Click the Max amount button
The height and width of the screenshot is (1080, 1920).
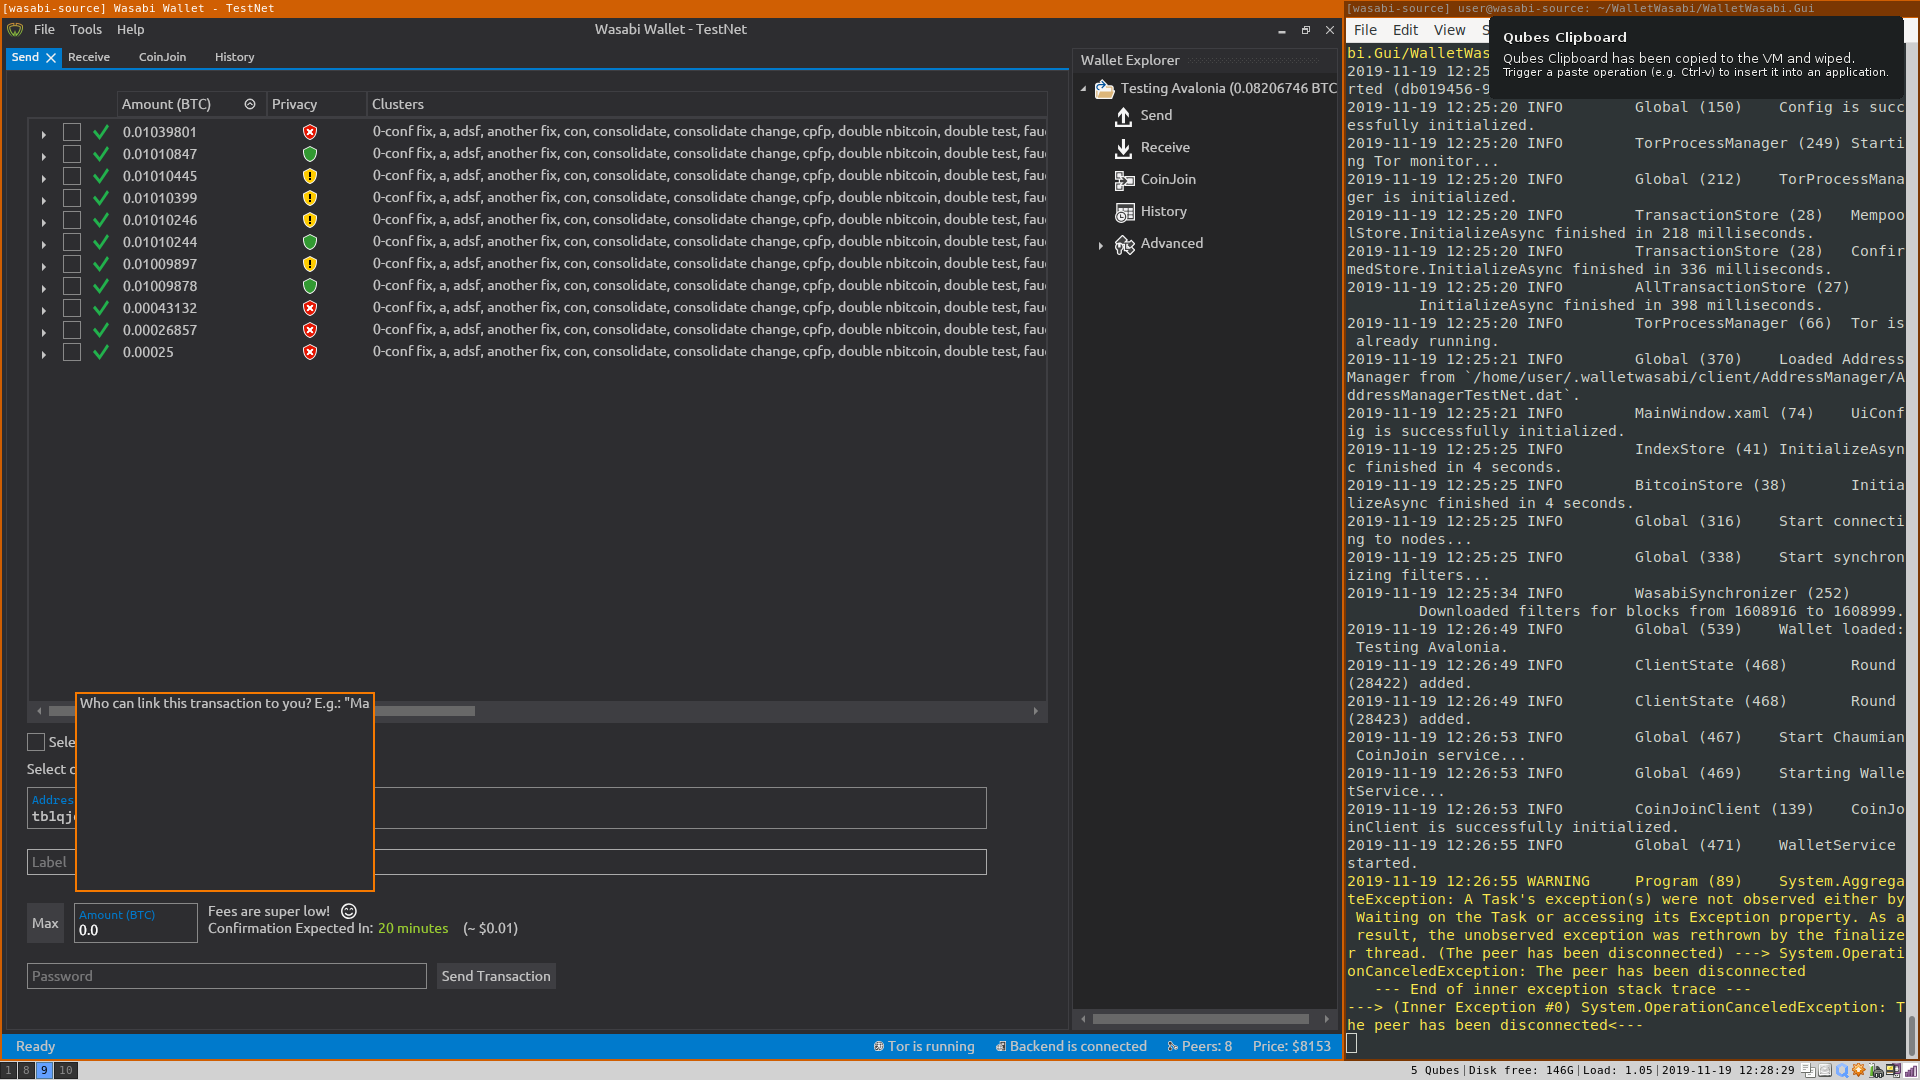(x=45, y=923)
